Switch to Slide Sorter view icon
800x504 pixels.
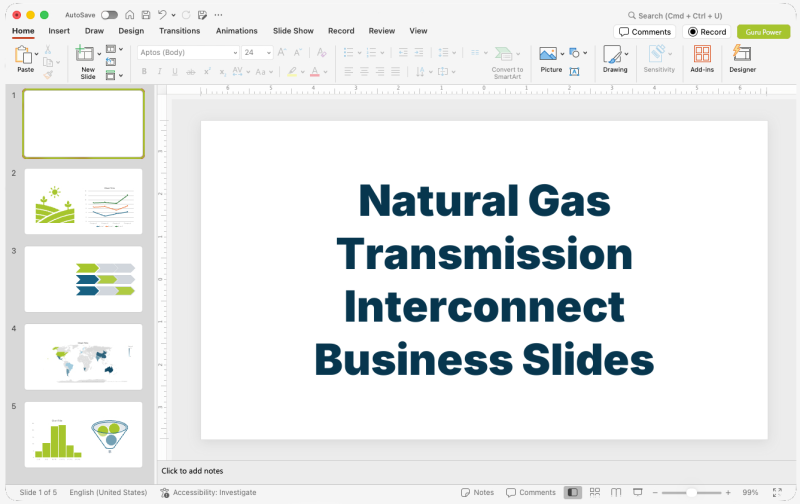tap(595, 492)
